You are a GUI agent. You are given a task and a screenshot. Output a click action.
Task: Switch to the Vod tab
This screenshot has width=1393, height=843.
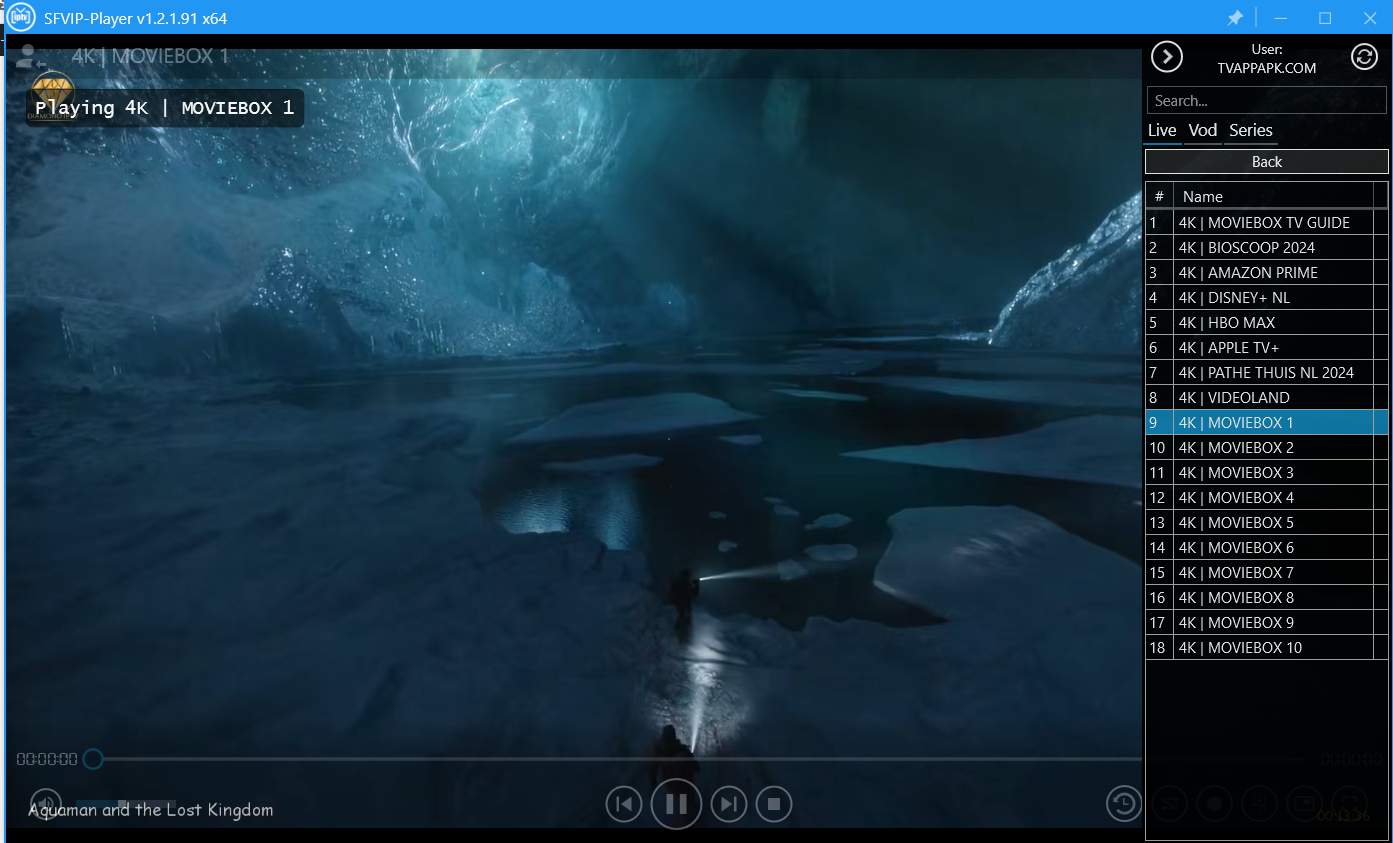[1203, 130]
